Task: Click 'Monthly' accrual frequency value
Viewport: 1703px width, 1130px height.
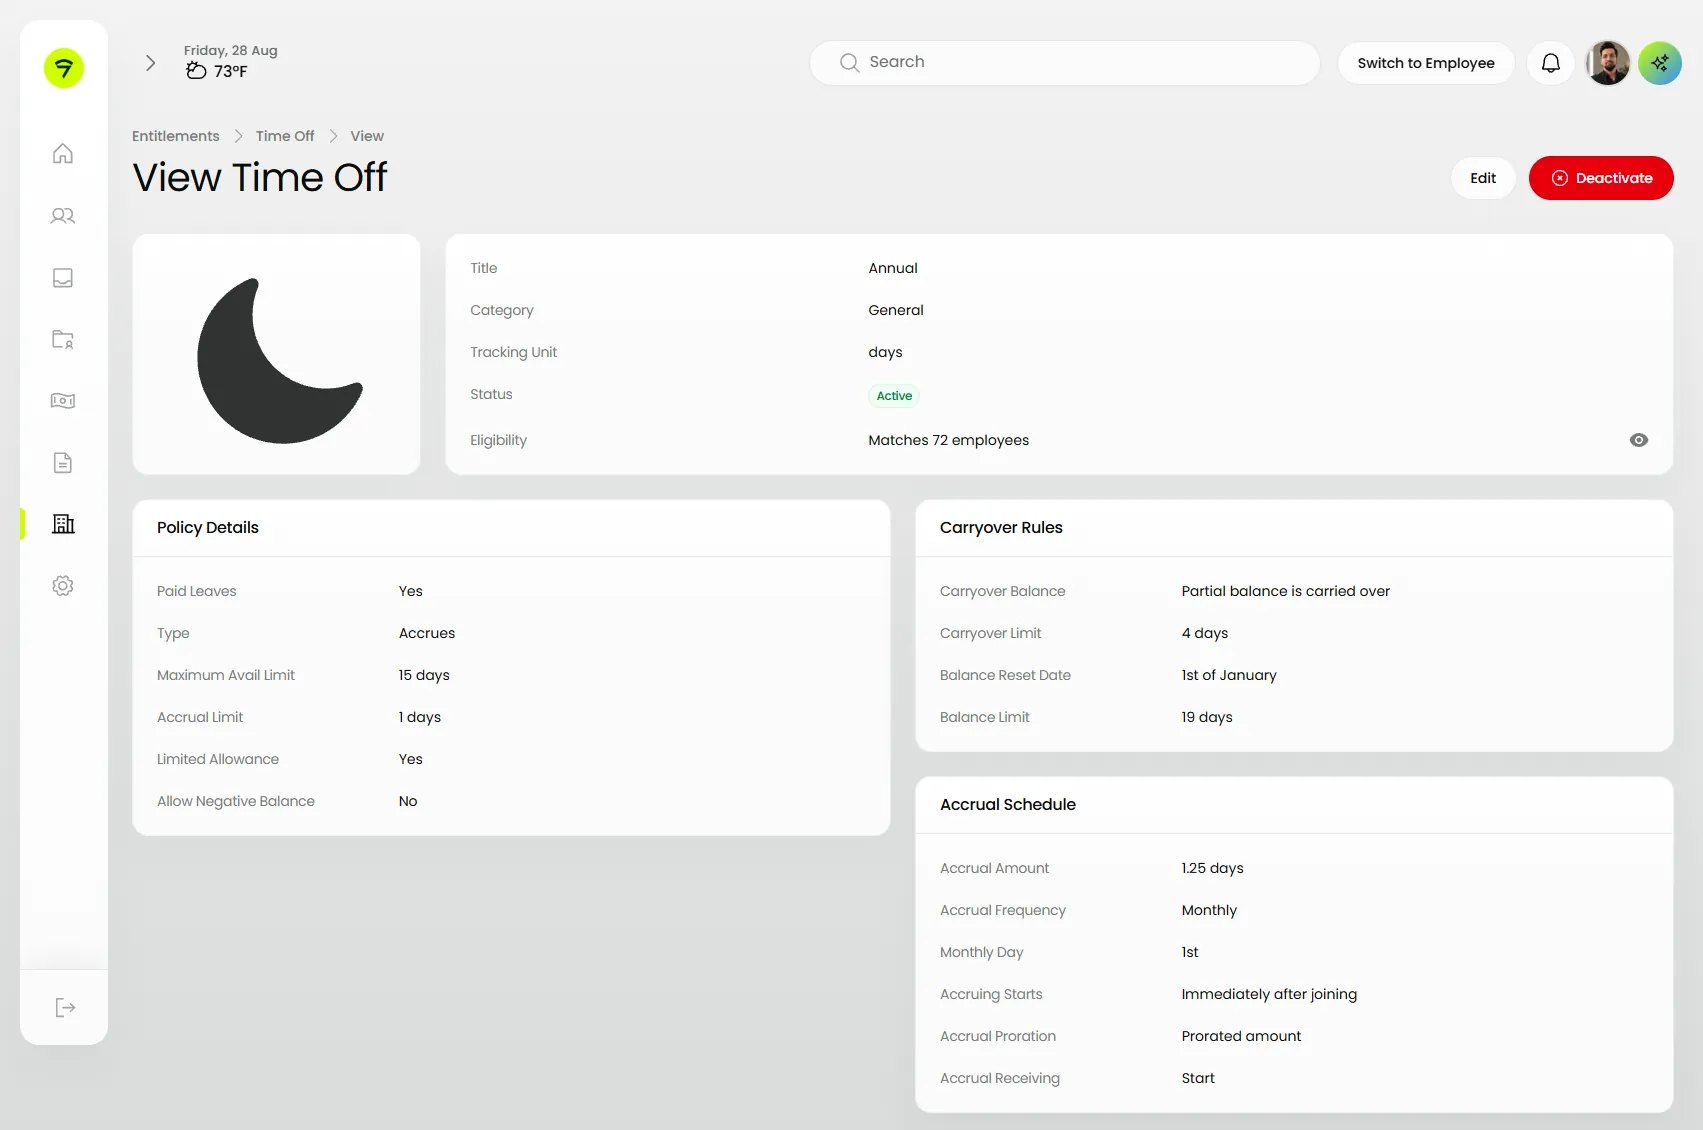Action: pos(1209,910)
